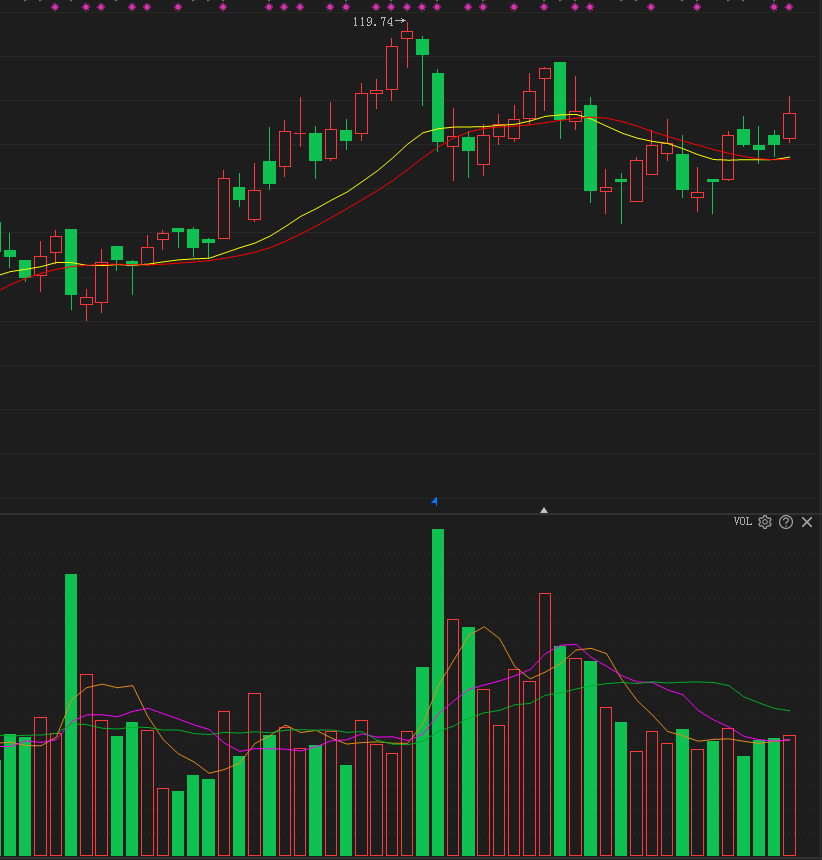Open the VOL indicator settings gear
The height and width of the screenshot is (860, 822).
pyautogui.click(x=765, y=522)
